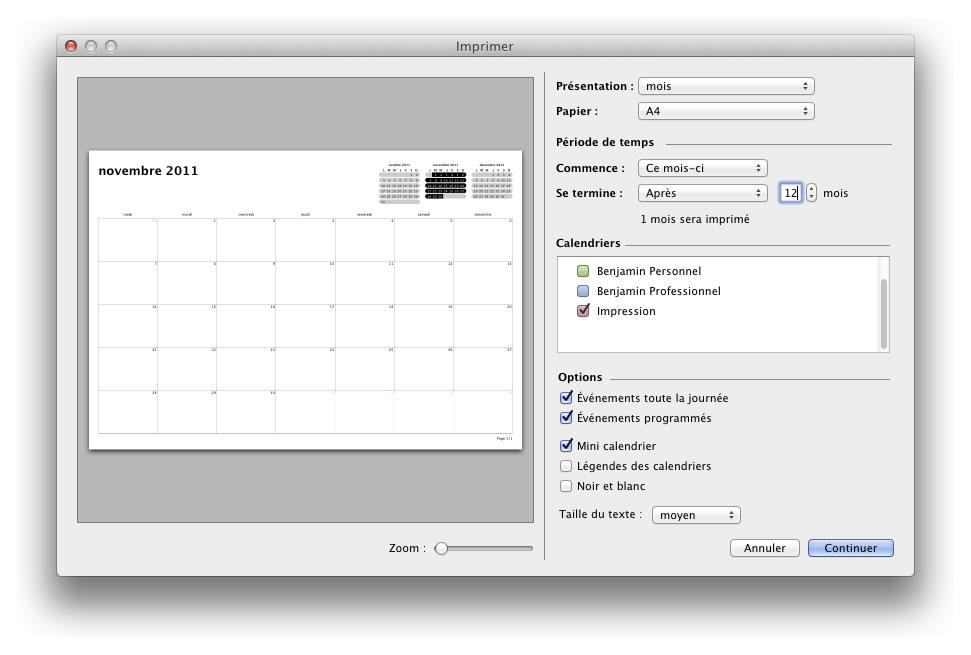971x655 pixels.
Task: Enable Noir et blanc printing
Action: [x=564, y=486]
